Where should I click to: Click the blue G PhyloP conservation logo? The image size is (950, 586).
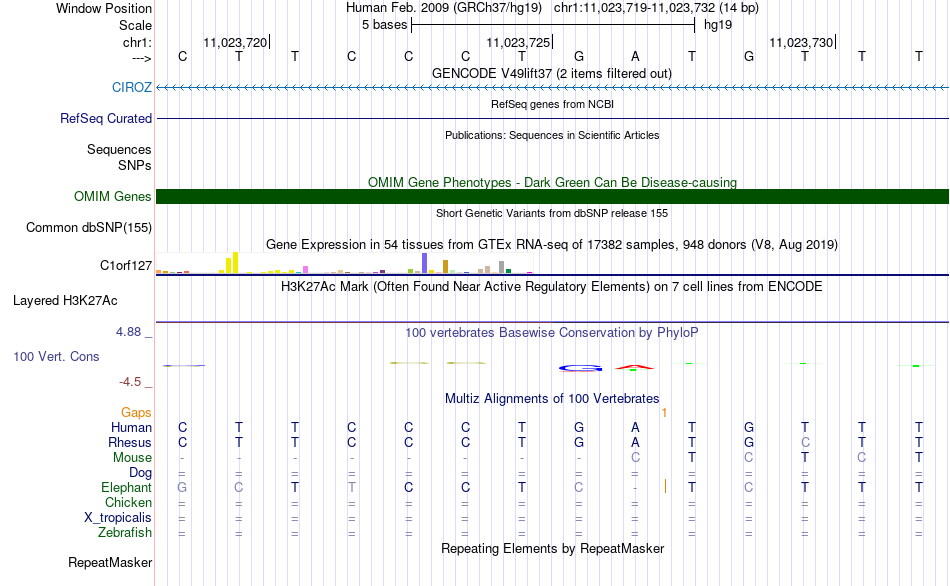coord(580,368)
